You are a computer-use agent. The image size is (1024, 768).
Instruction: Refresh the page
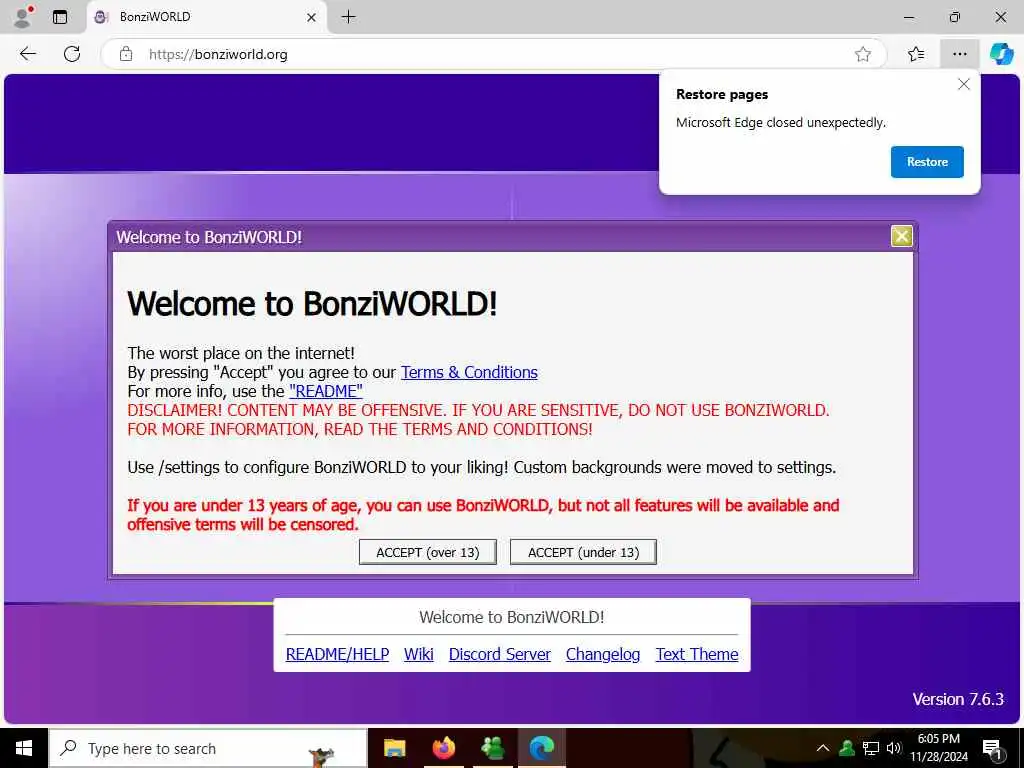(72, 54)
